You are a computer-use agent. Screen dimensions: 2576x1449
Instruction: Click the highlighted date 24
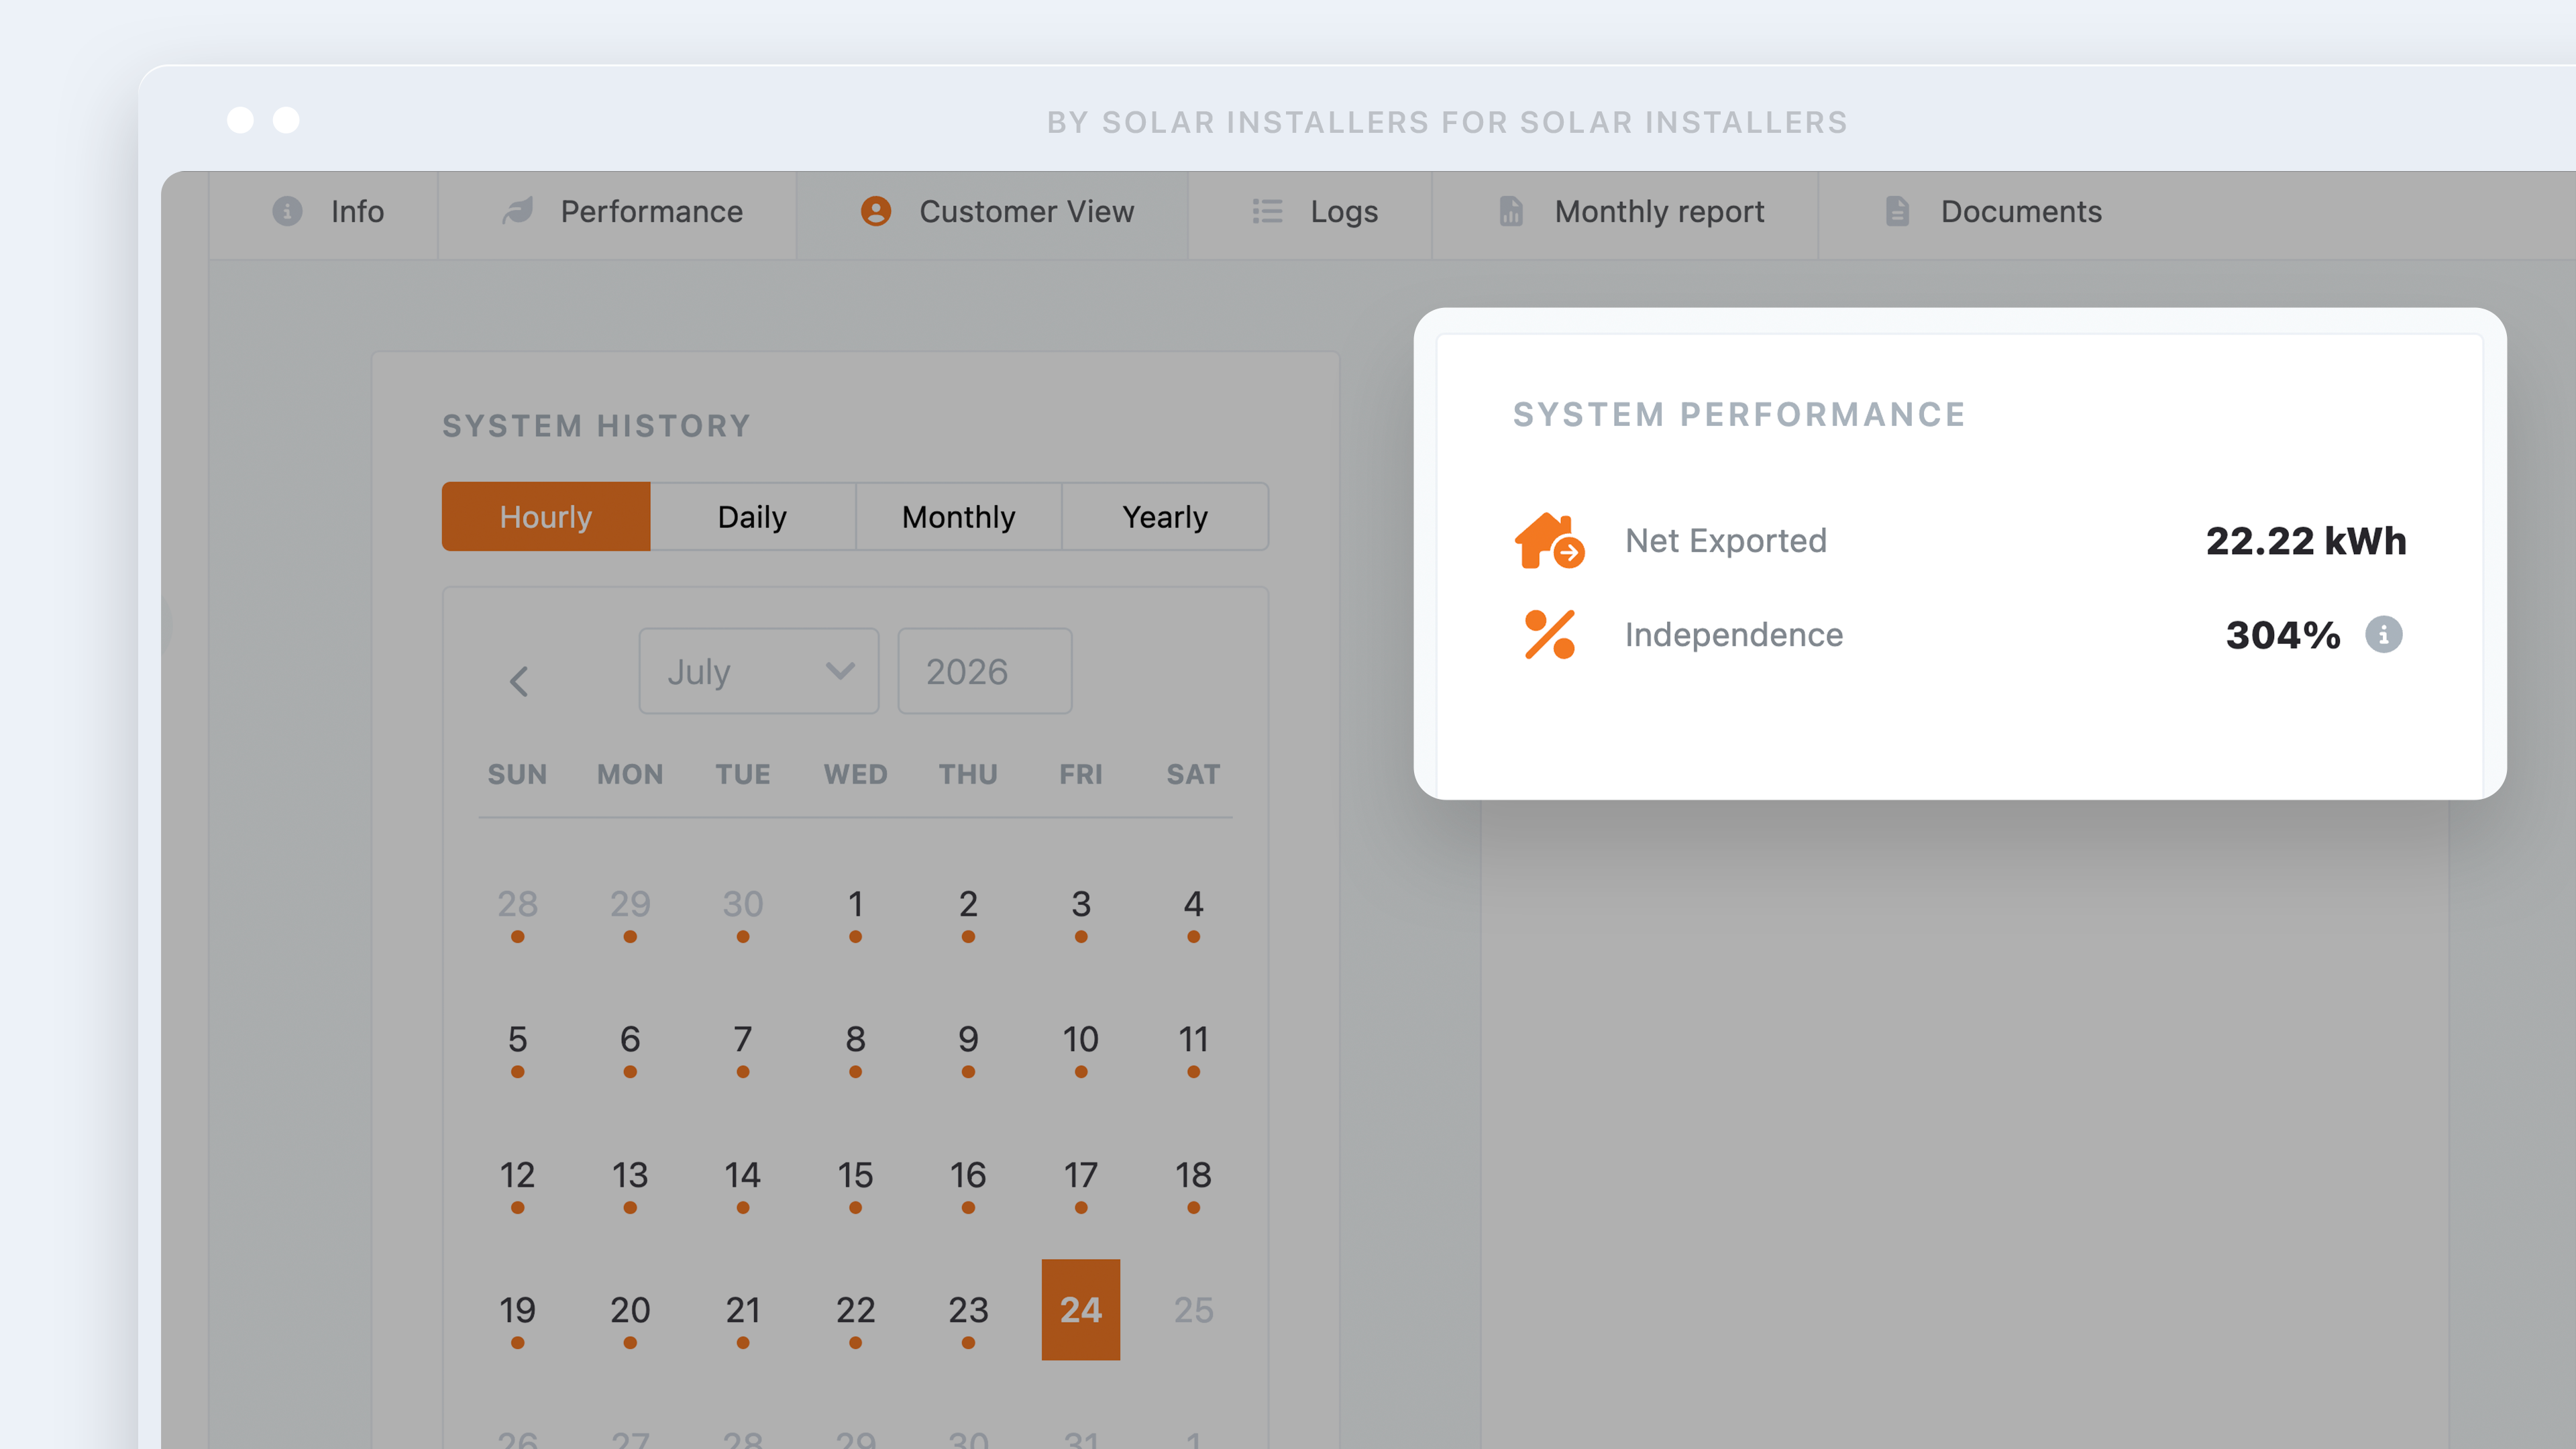pyautogui.click(x=1081, y=1310)
